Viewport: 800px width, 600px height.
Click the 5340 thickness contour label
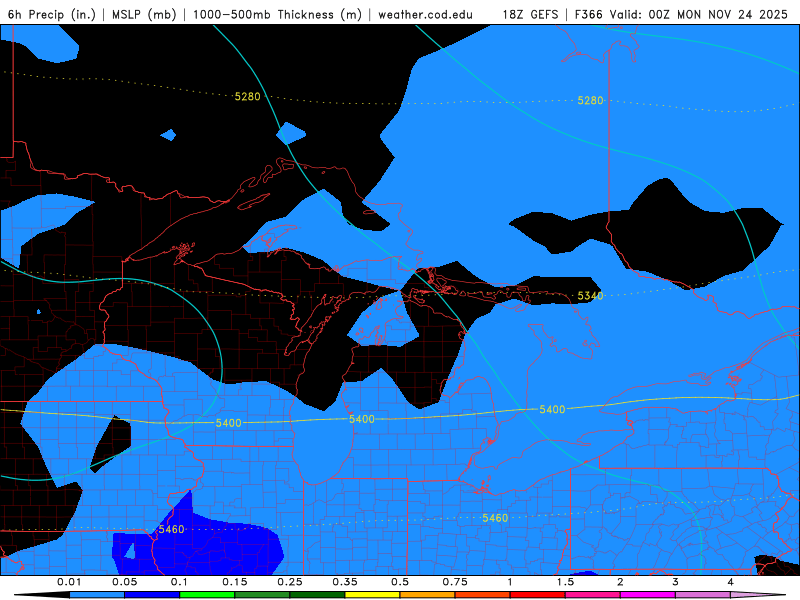[590, 296]
